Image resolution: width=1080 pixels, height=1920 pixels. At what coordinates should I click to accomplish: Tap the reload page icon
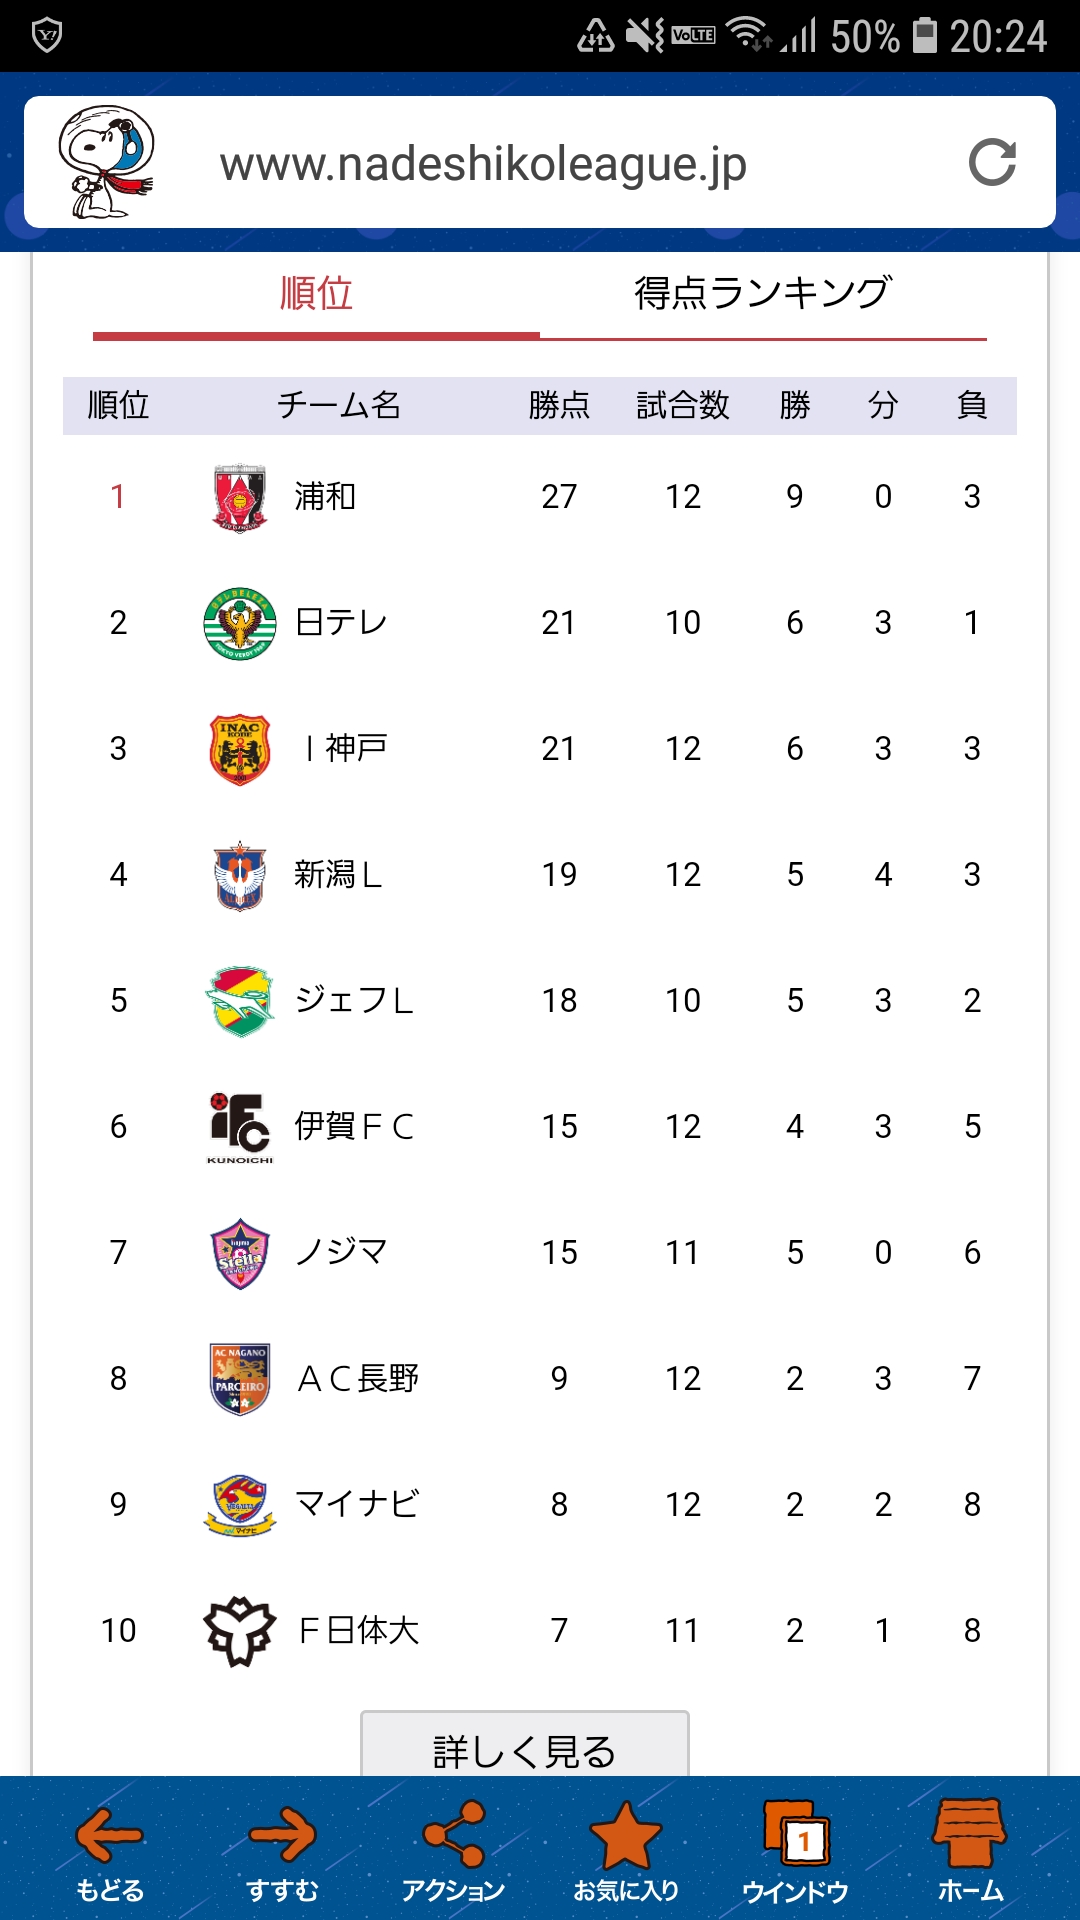(992, 163)
